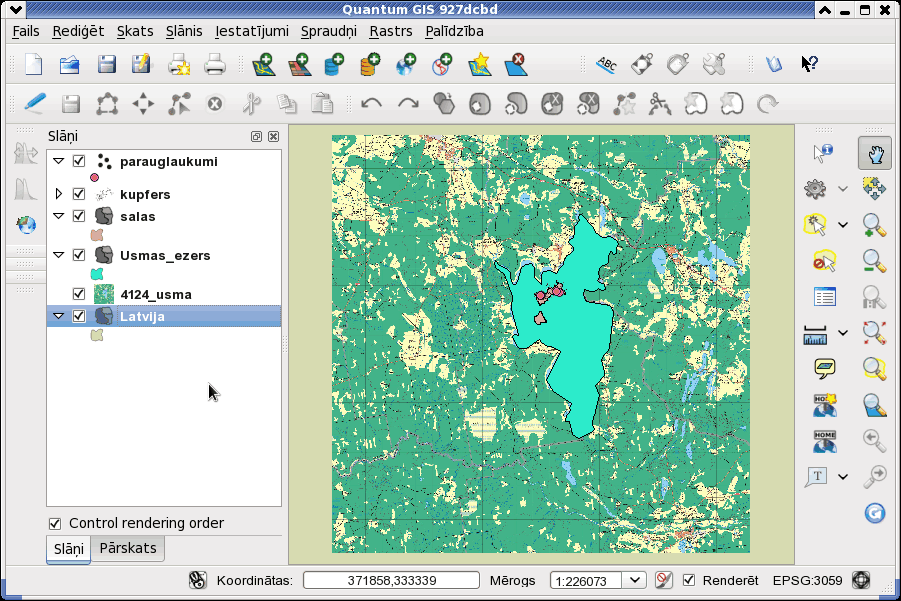Click the Latvija beige legend swatch
This screenshot has height=601, width=901.
[x=97, y=335]
